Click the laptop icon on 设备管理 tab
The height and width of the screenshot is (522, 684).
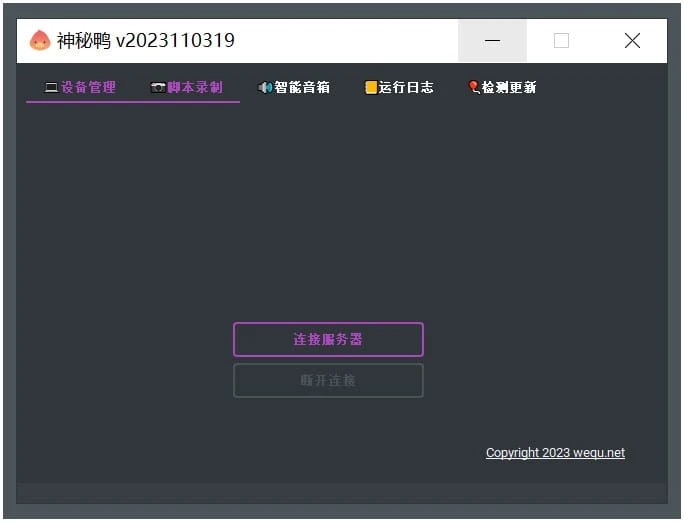(51, 88)
